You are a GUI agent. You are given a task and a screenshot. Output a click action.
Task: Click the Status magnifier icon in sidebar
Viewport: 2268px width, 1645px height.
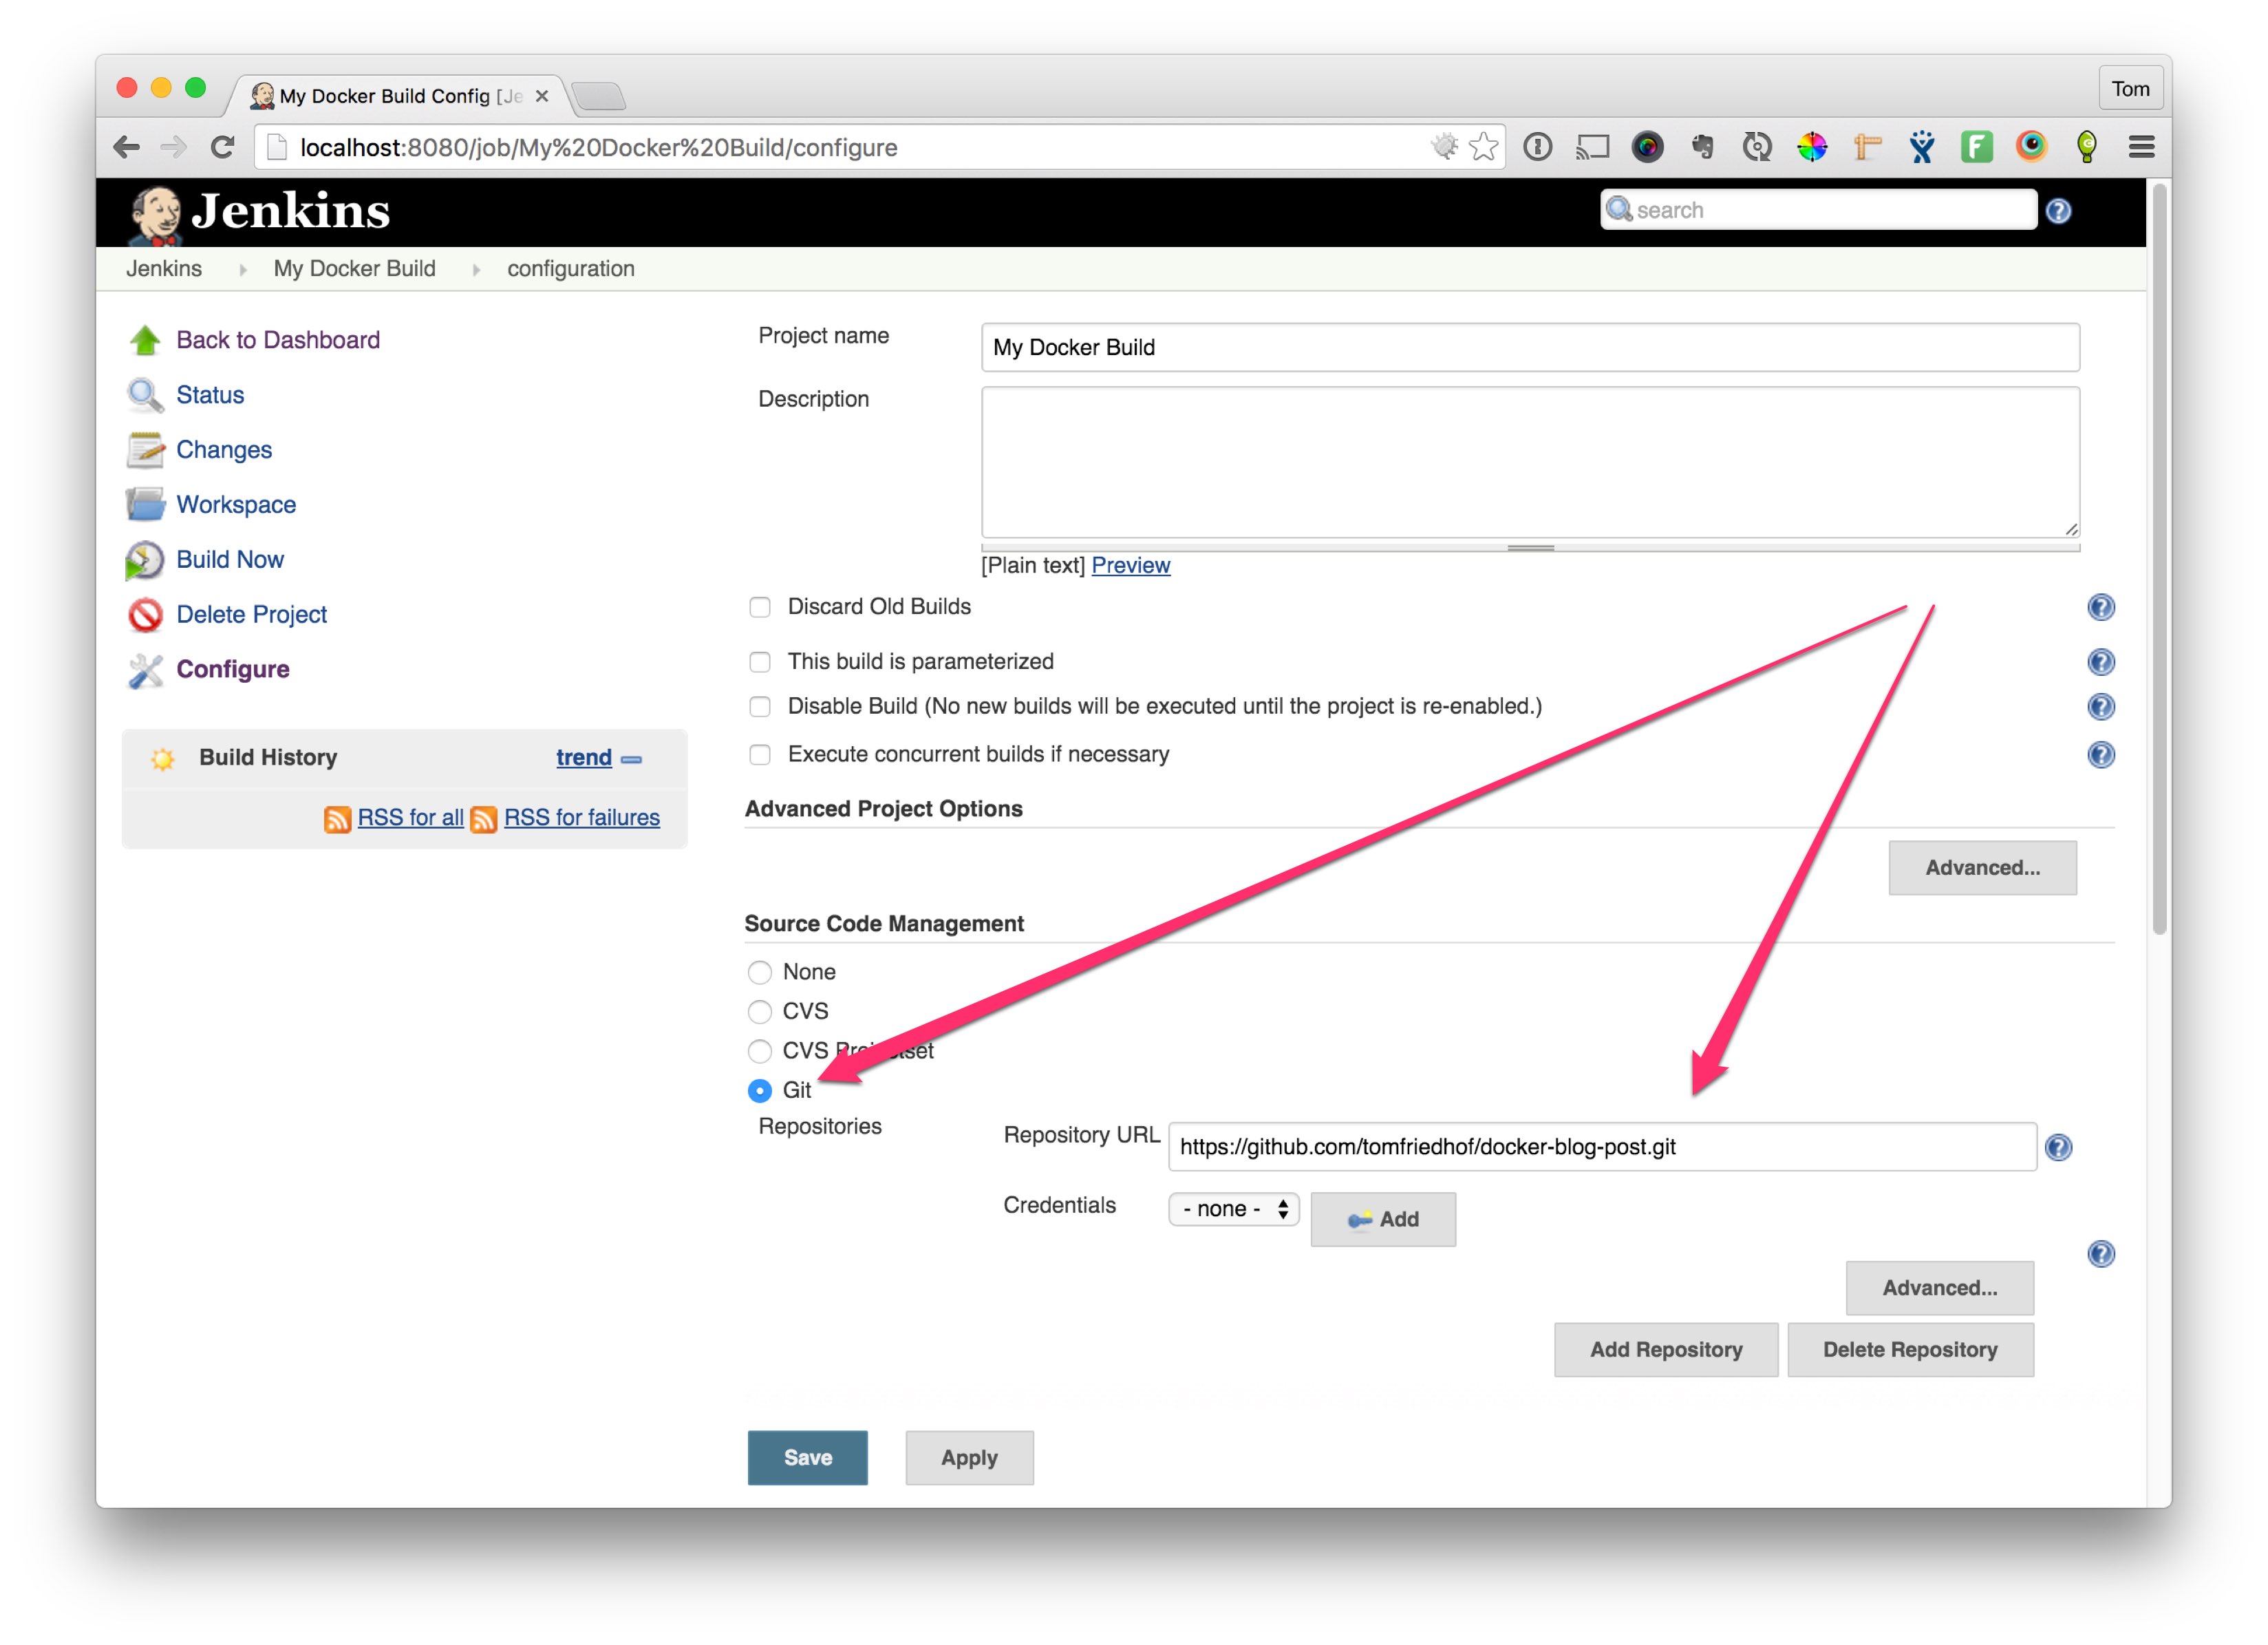[x=145, y=395]
